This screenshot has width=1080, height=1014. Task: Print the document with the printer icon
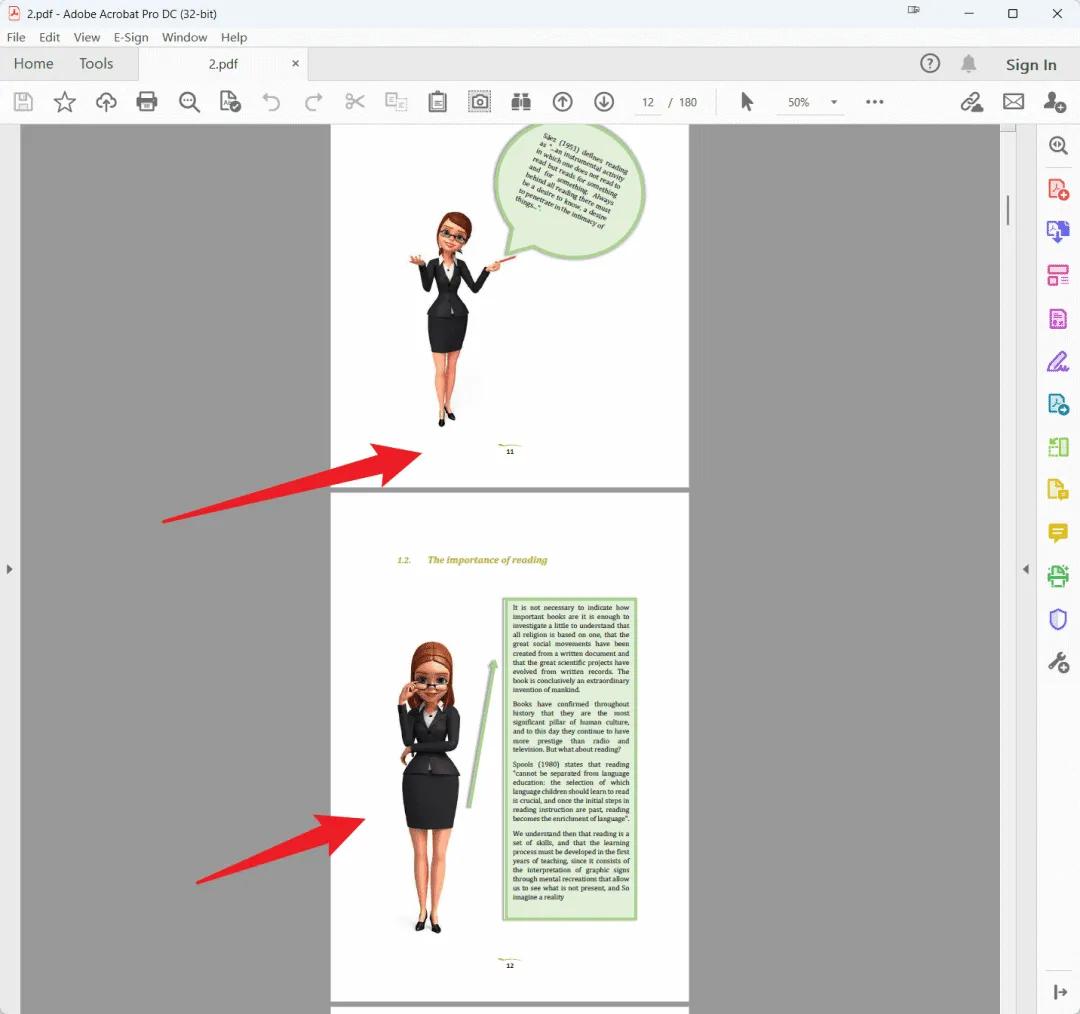point(147,102)
